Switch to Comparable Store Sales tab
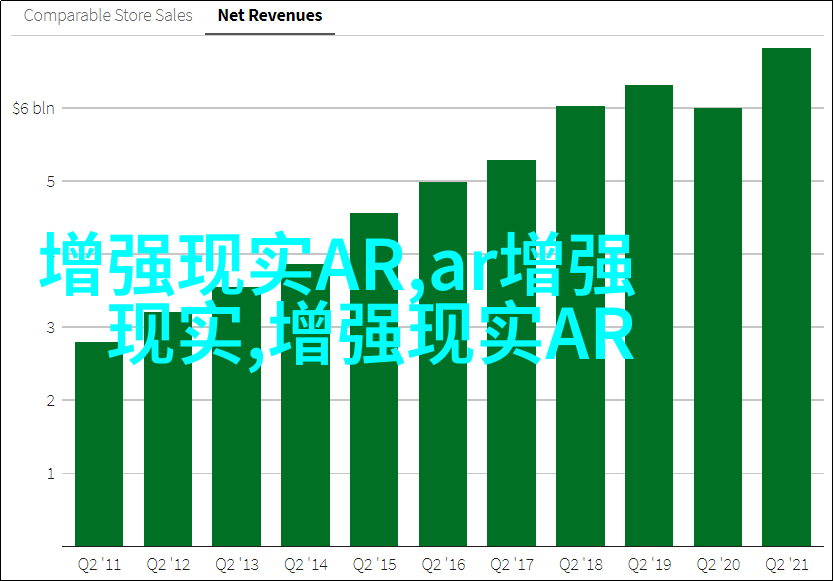The width and height of the screenshot is (834, 581). tap(108, 15)
